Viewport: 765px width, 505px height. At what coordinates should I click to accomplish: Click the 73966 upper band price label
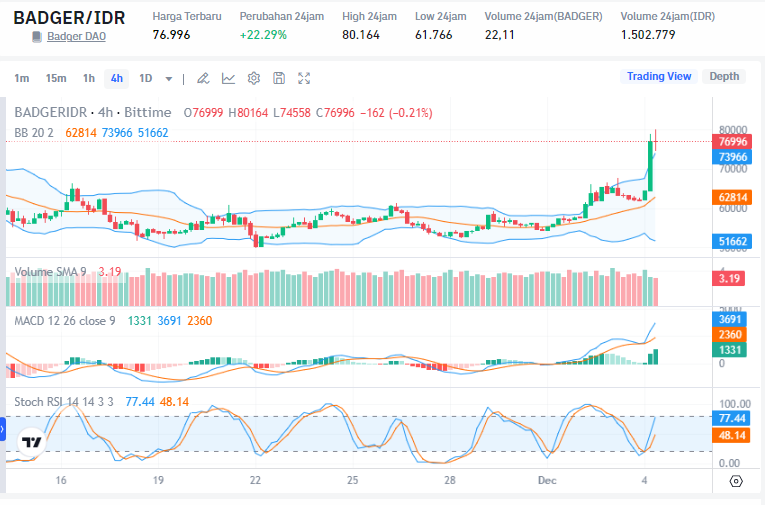[x=732, y=157]
